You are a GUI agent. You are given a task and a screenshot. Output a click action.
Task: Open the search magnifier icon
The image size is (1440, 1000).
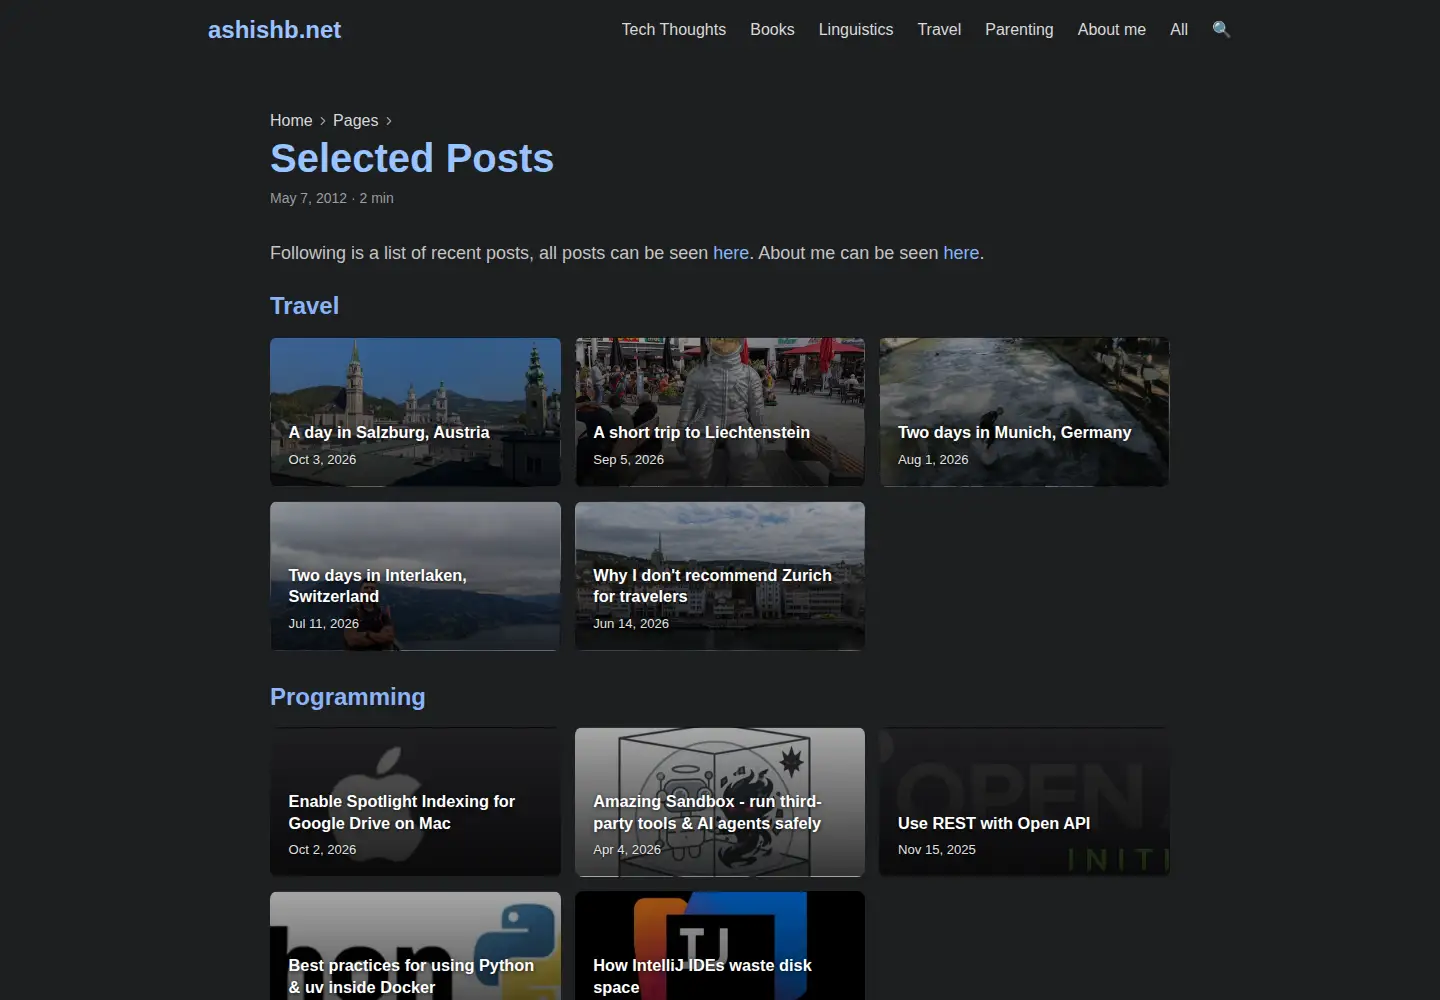click(x=1221, y=29)
